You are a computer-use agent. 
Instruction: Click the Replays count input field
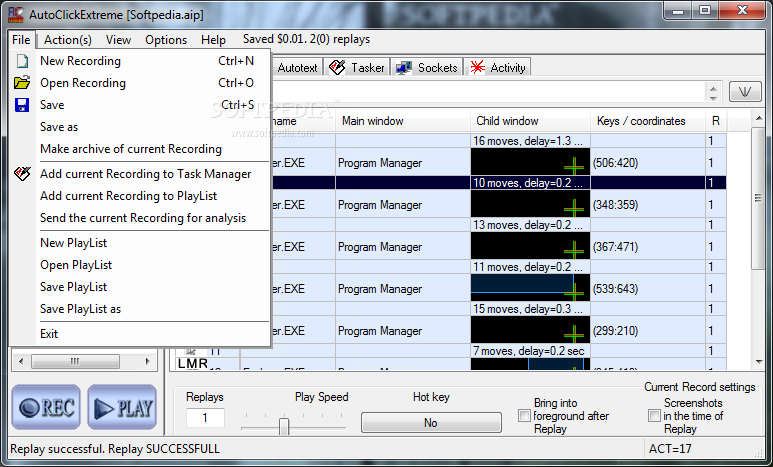tap(205, 418)
